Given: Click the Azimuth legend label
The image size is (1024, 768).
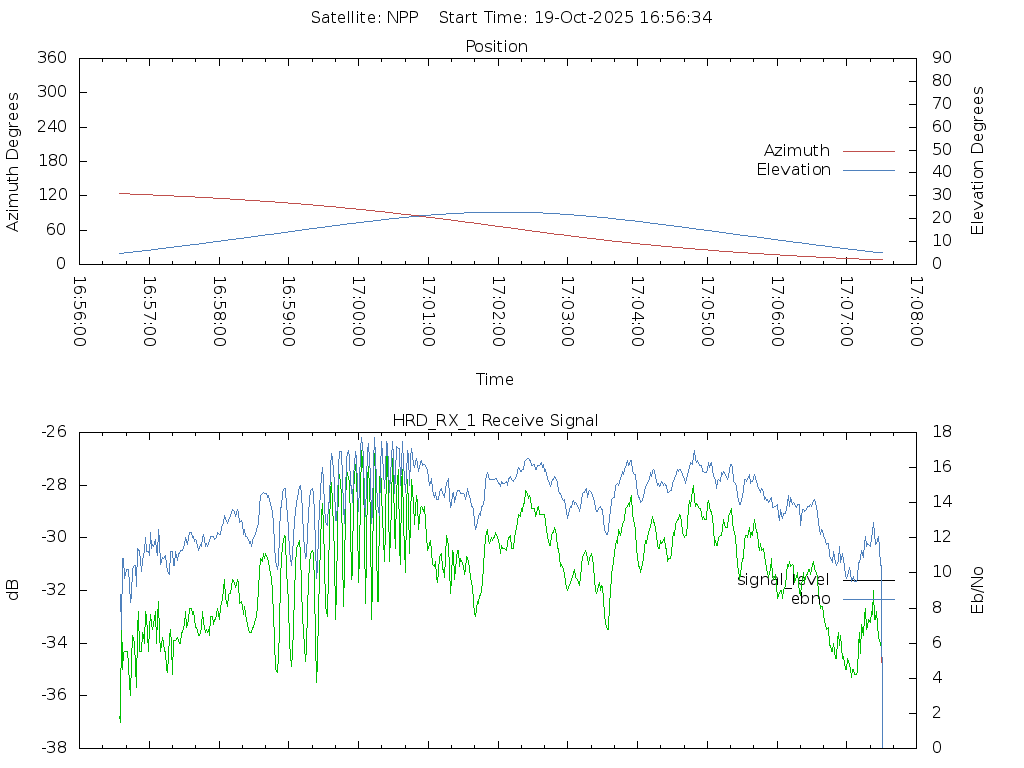Looking at the screenshot, I should tap(796, 151).
